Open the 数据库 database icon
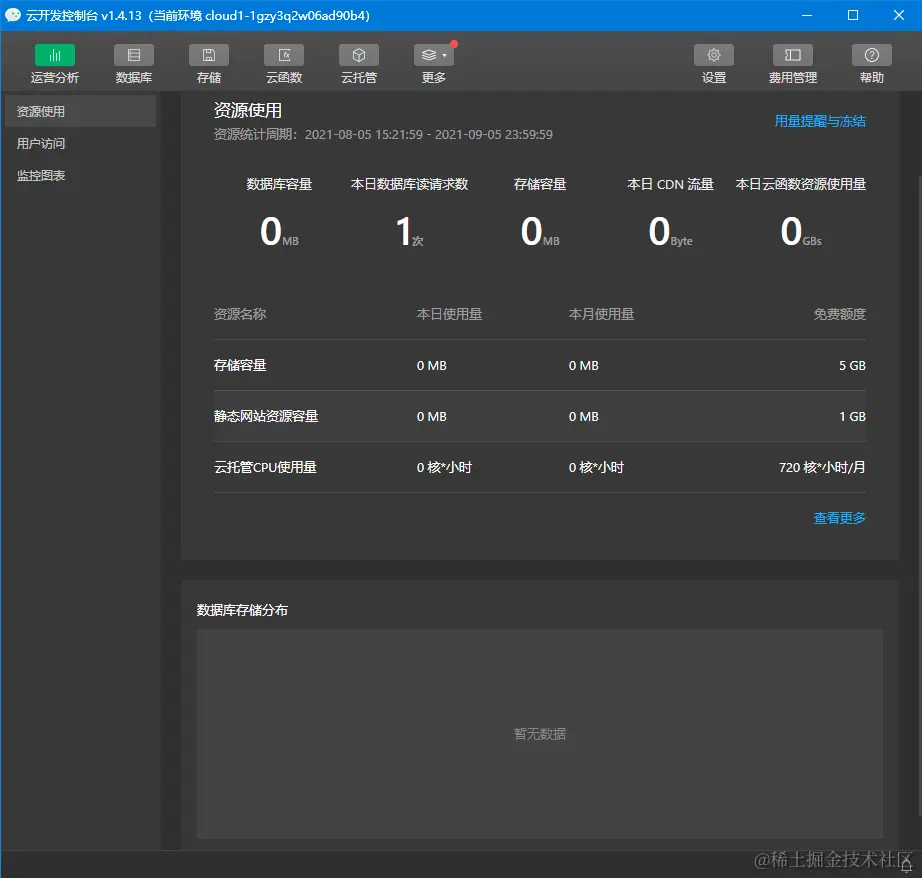The width and height of the screenshot is (922, 878). coord(133,55)
